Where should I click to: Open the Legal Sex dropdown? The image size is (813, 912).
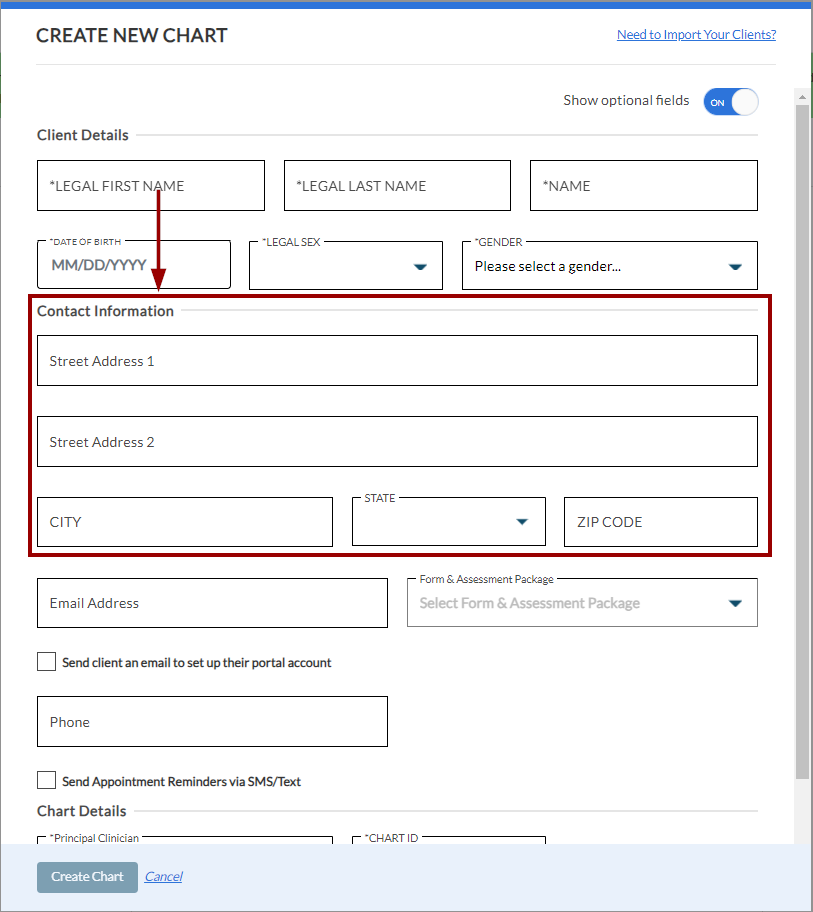tap(345, 266)
